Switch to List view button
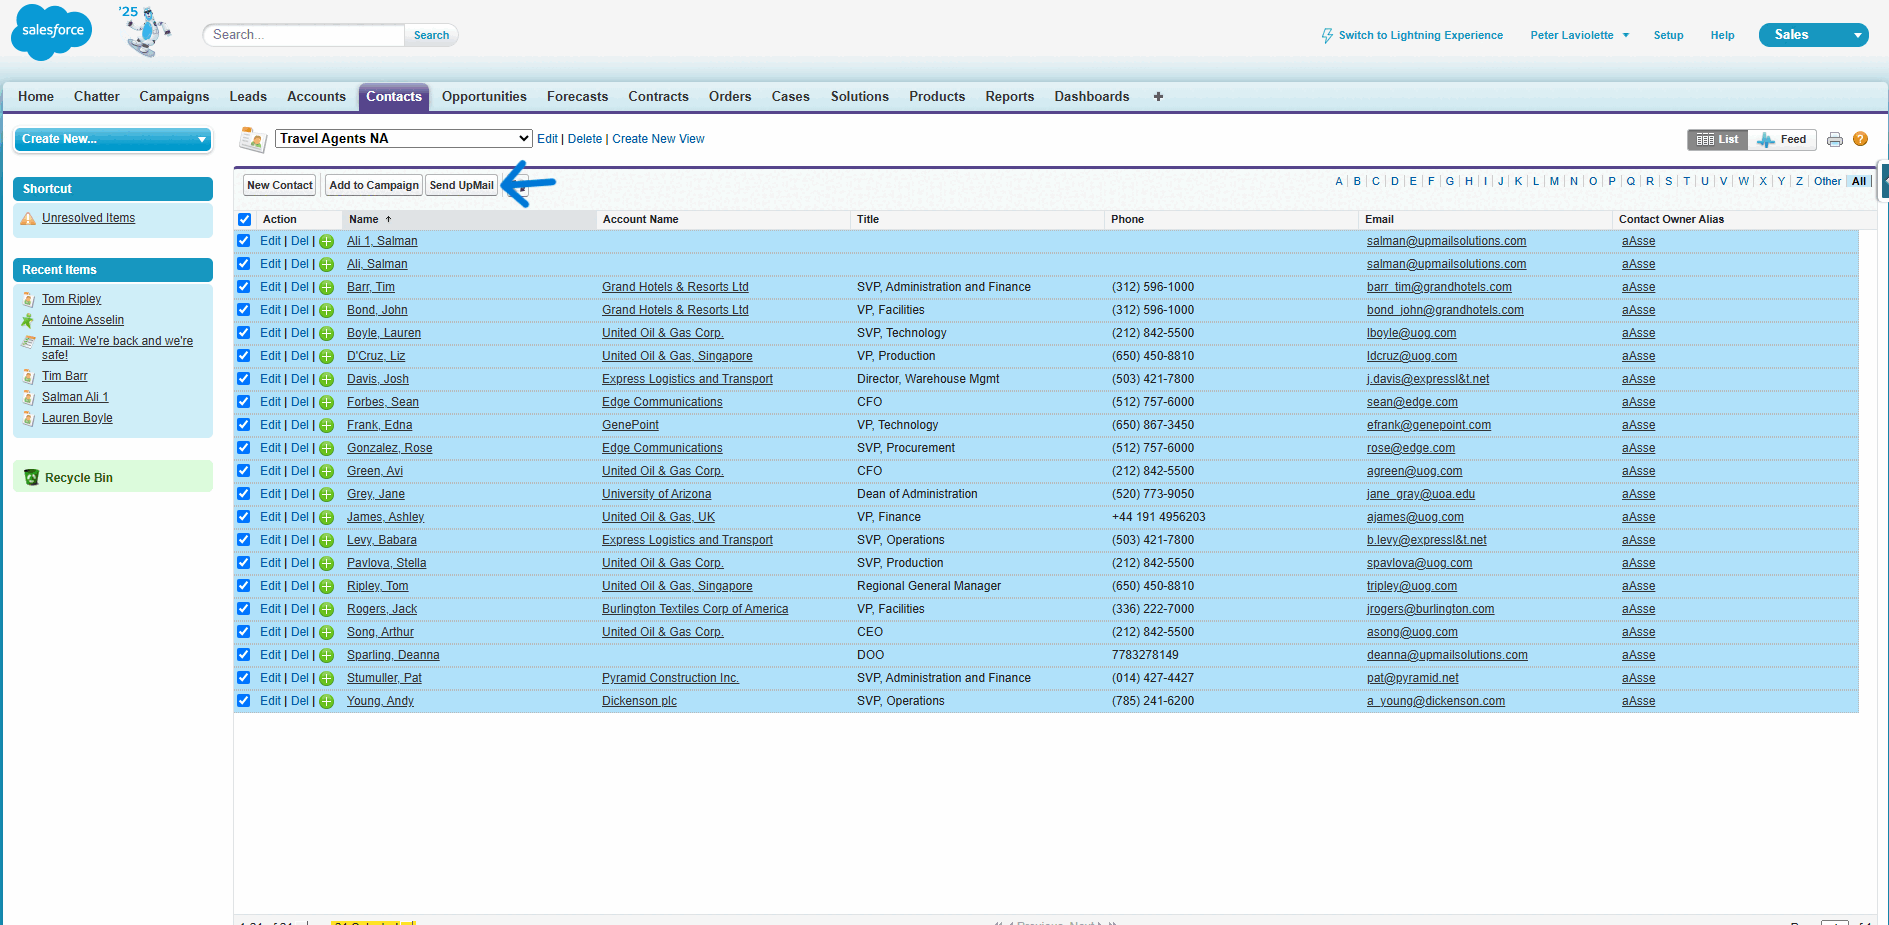 pyautogui.click(x=1718, y=140)
